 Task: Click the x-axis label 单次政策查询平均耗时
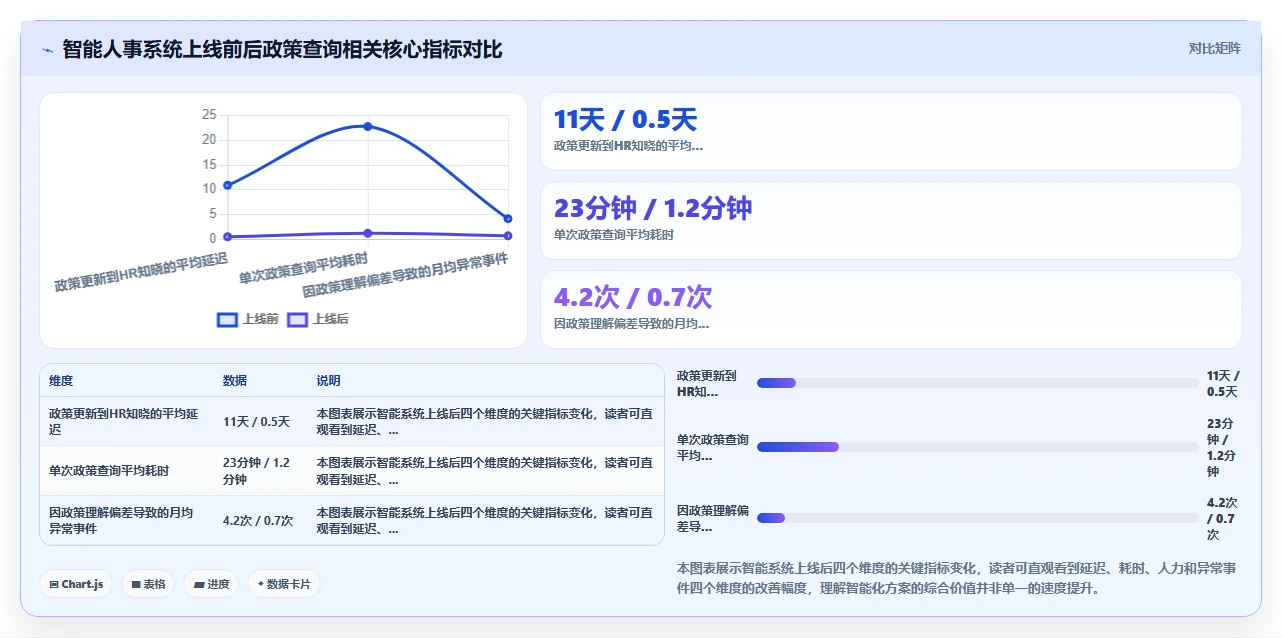pos(303,267)
